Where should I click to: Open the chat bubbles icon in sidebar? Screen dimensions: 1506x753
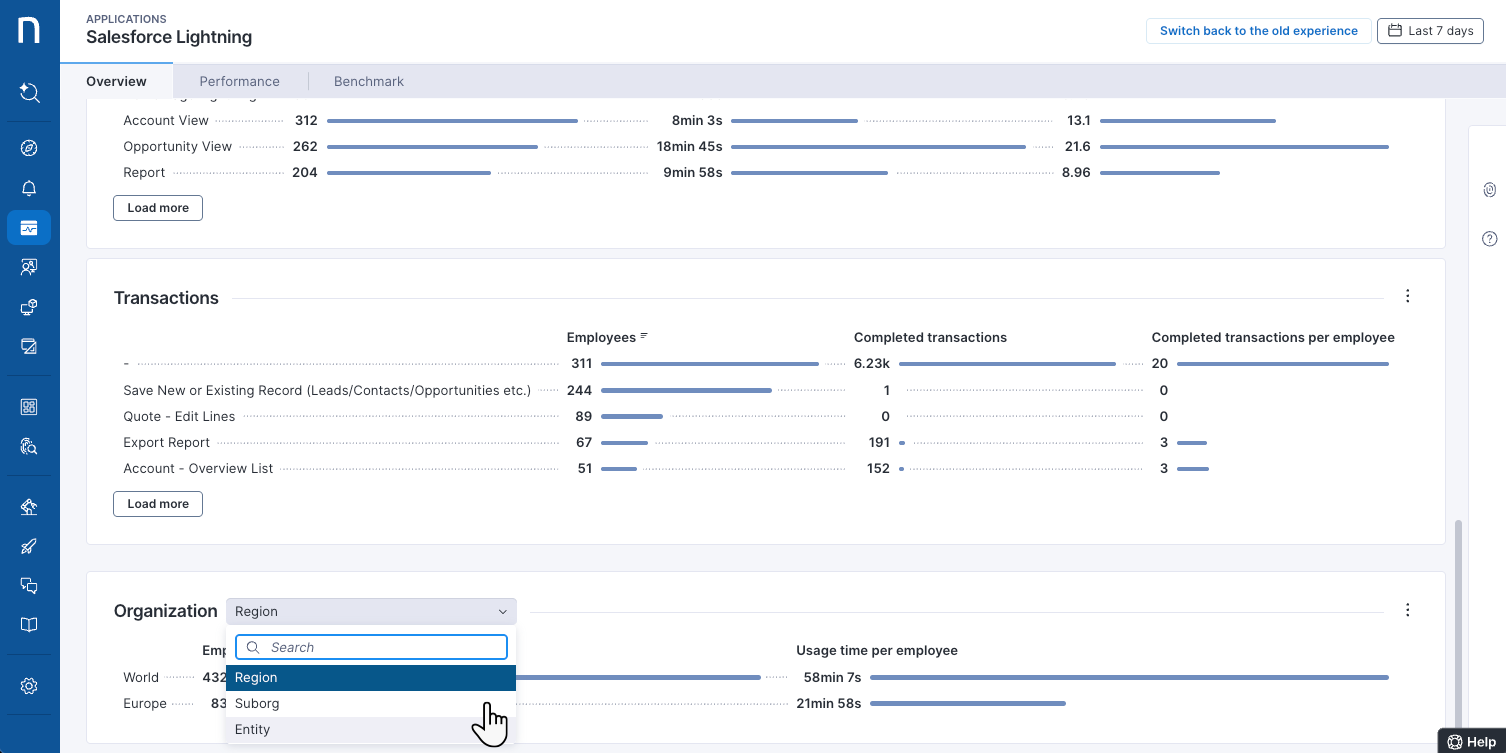(29, 586)
